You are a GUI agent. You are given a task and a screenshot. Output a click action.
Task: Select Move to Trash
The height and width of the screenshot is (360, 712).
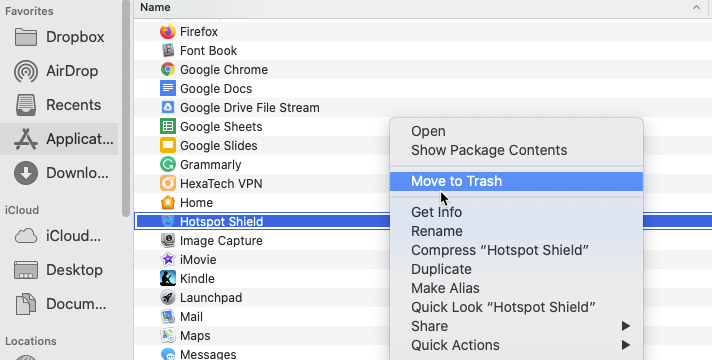coord(516,181)
